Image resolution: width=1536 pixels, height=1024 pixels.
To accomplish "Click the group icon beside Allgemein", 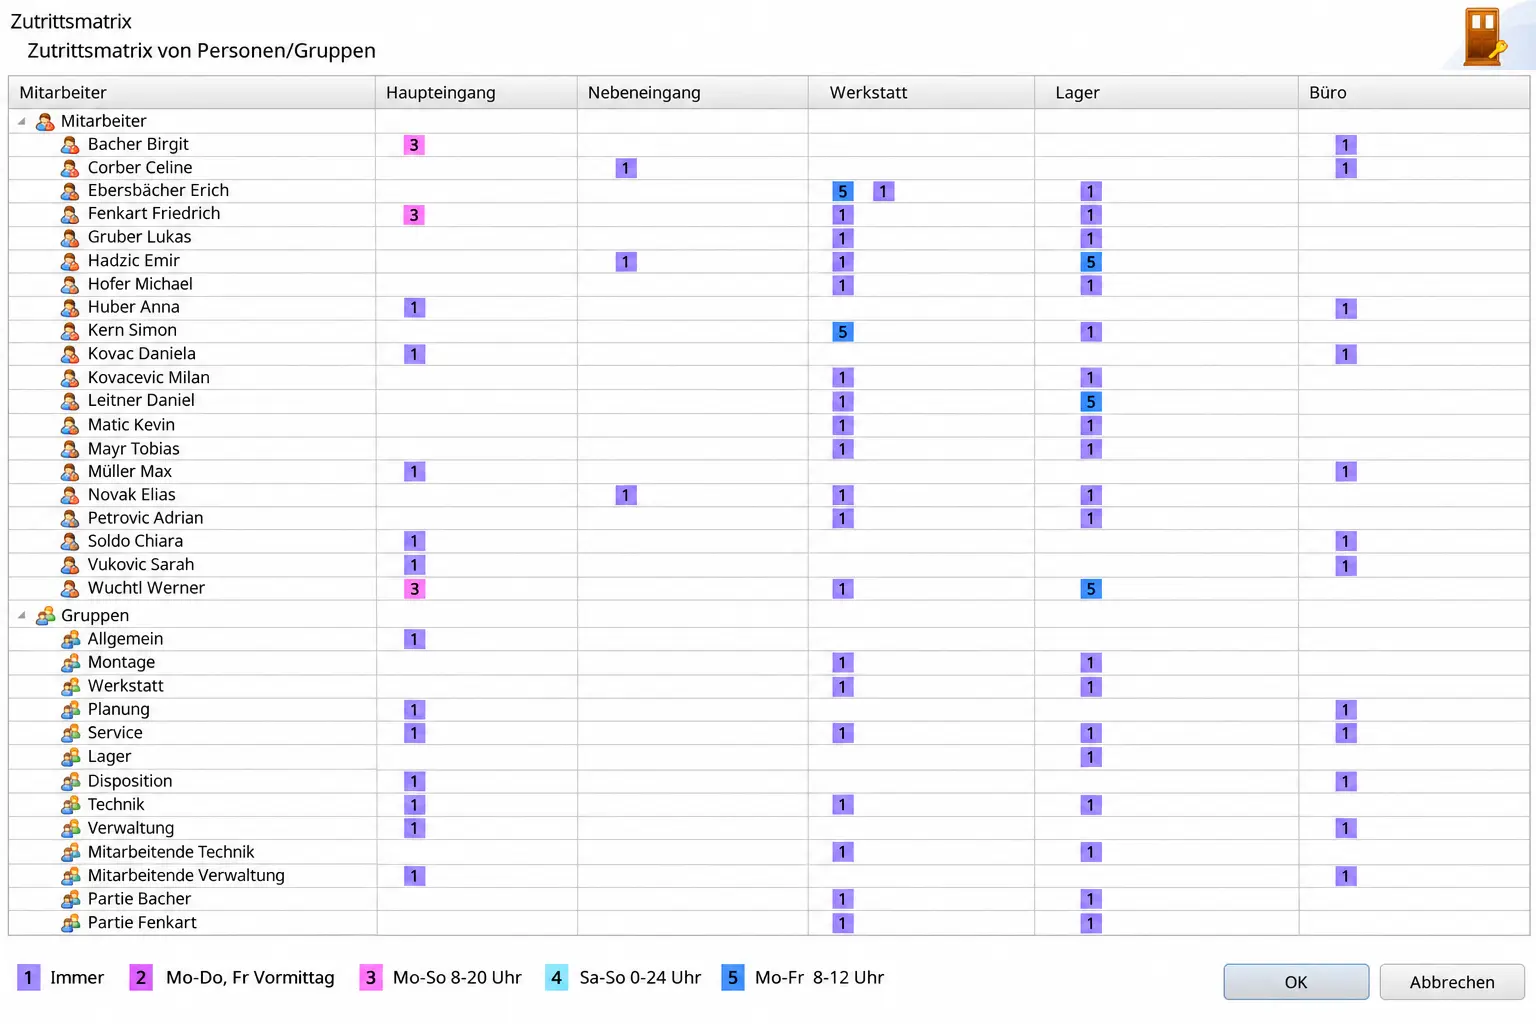I will [x=70, y=639].
